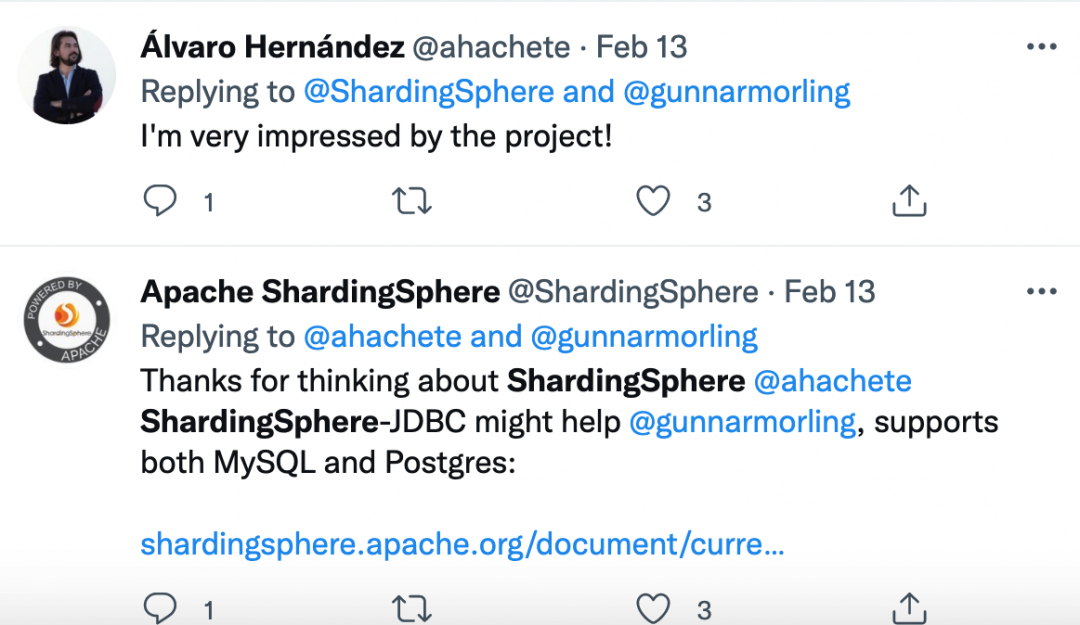Screen dimensions: 1080x625
Task: Open Feb 13 timestamp on Álvaro's tweet
Action: (x=642, y=47)
